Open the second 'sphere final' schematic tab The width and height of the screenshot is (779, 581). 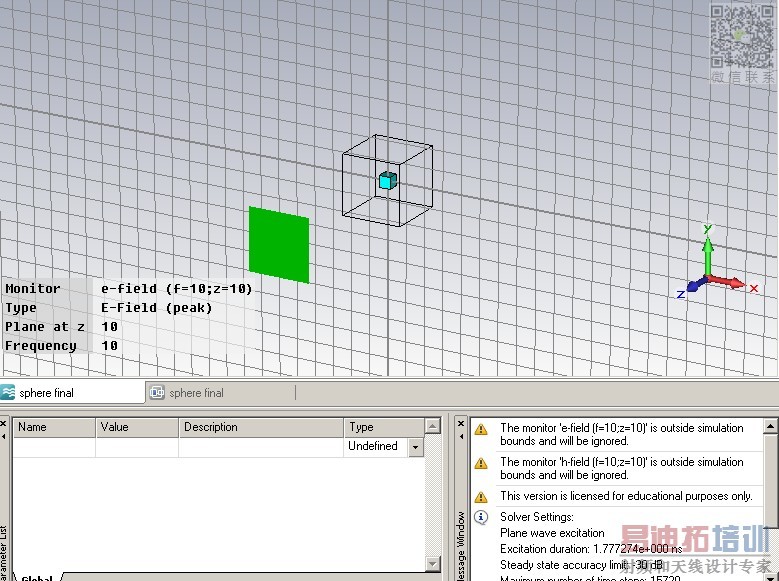[x=220, y=393]
